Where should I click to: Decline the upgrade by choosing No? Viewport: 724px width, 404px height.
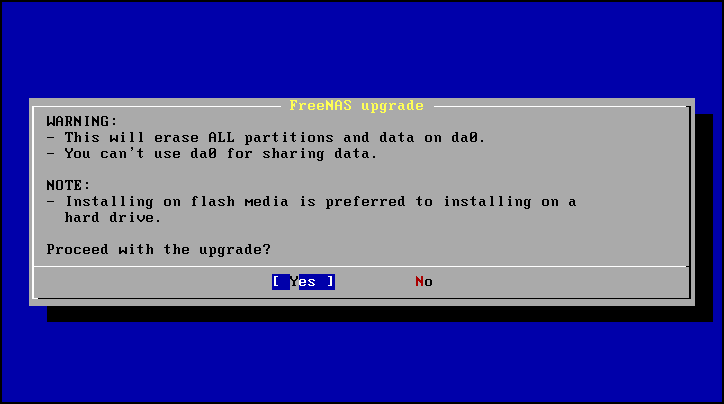[424, 282]
